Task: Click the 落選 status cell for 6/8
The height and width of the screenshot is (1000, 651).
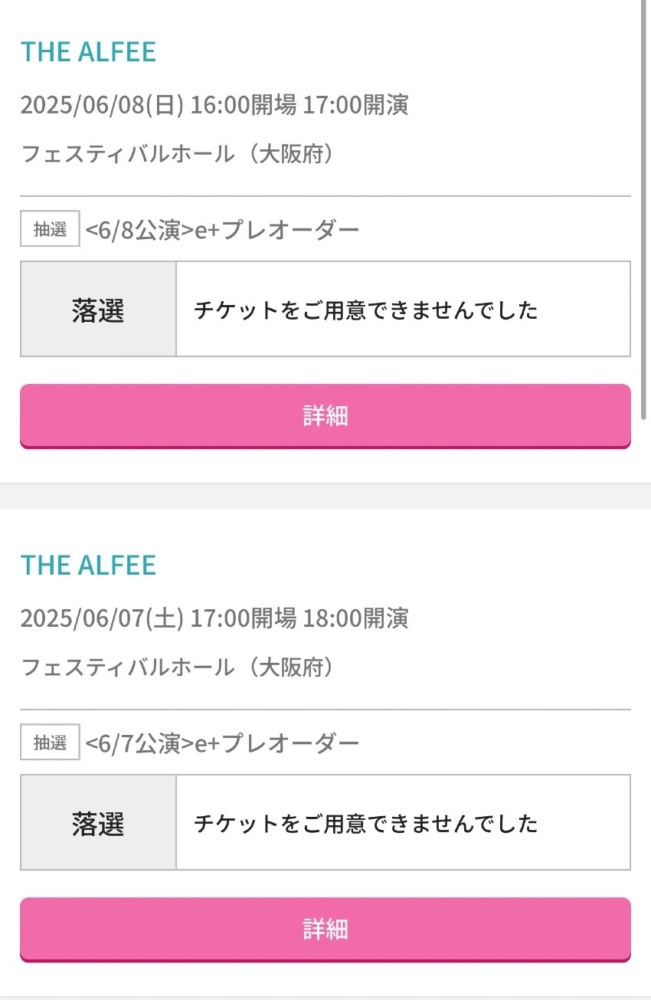Action: pyautogui.click(x=98, y=309)
